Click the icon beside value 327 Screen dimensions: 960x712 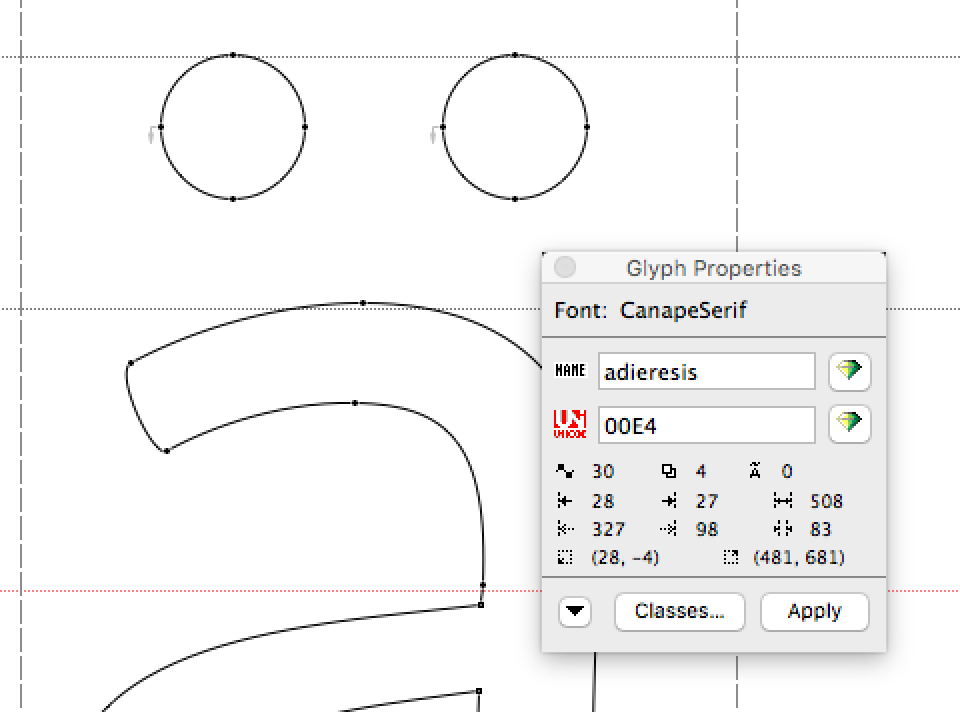point(565,528)
